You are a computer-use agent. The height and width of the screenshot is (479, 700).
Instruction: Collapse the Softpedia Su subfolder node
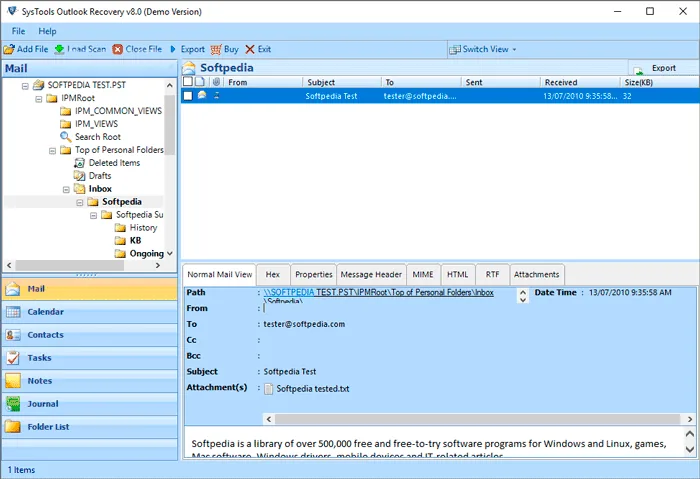tap(93, 215)
